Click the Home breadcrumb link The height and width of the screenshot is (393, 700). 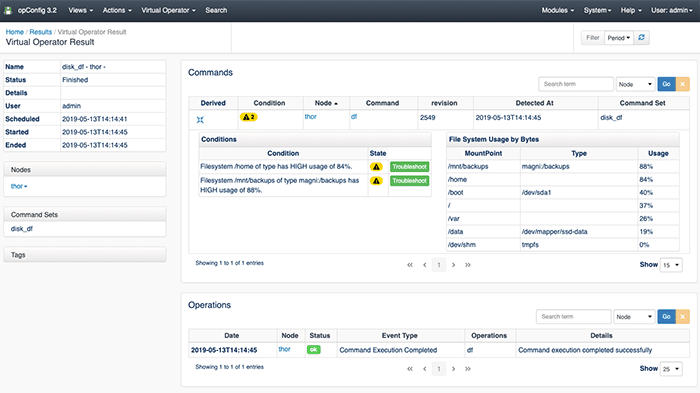(14, 32)
